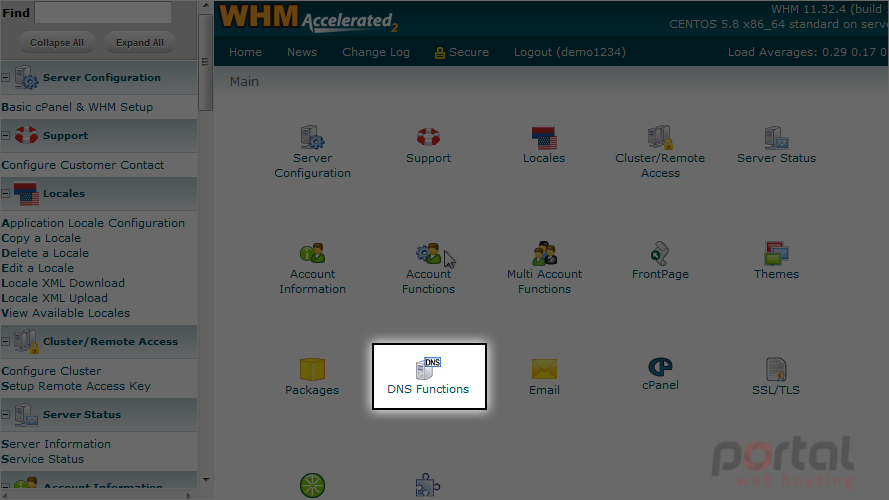
Task: Open Server Information link
Action: (56, 444)
